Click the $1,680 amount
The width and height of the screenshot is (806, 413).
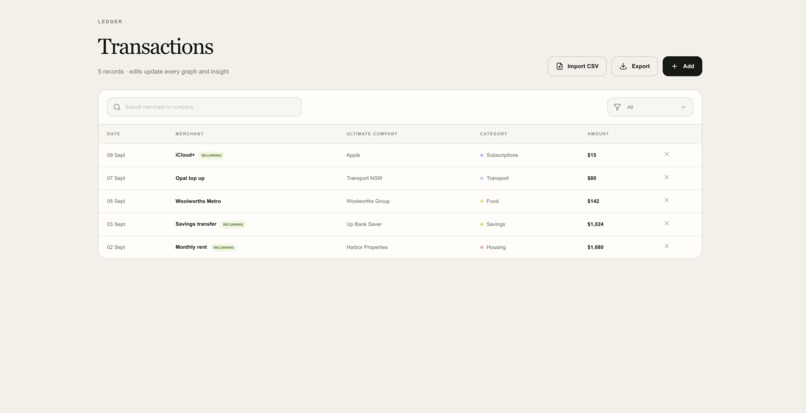(x=595, y=247)
